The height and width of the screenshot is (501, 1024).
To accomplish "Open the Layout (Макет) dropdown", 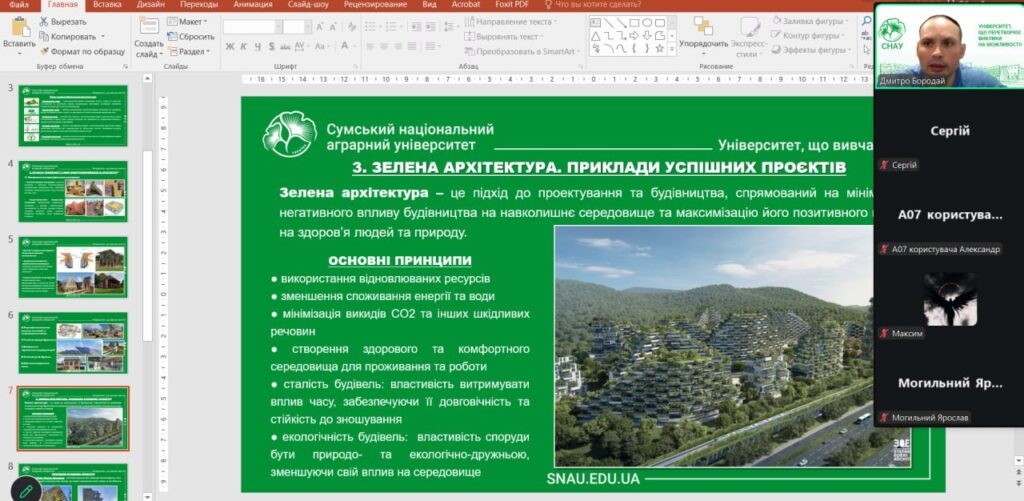I will (189, 21).
